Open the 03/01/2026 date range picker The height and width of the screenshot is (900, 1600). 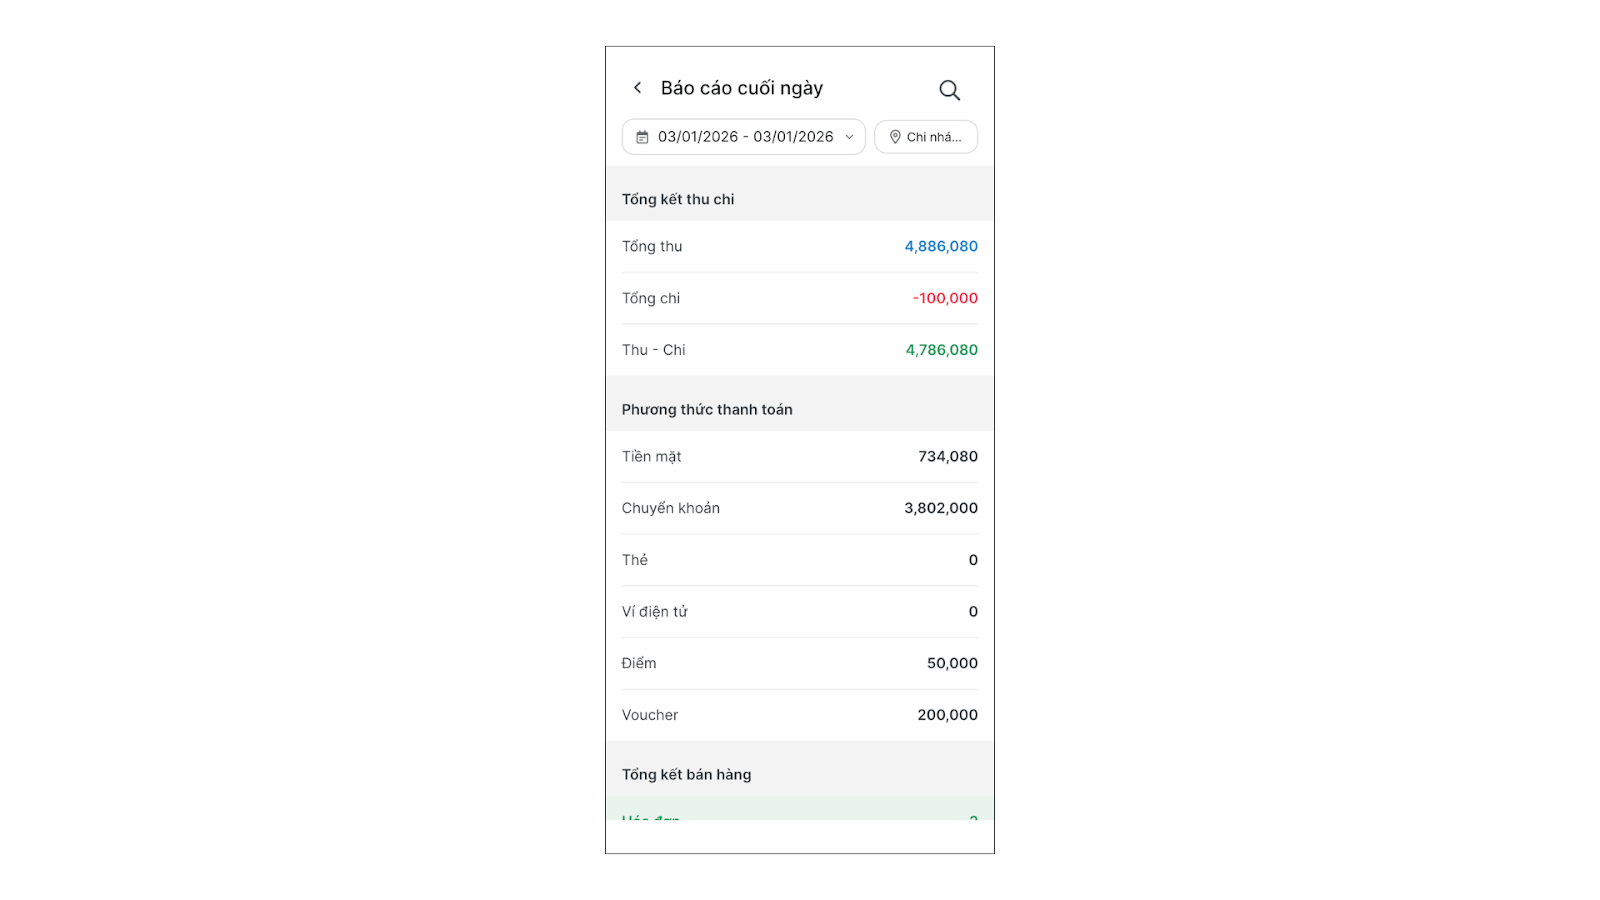(745, 137)
